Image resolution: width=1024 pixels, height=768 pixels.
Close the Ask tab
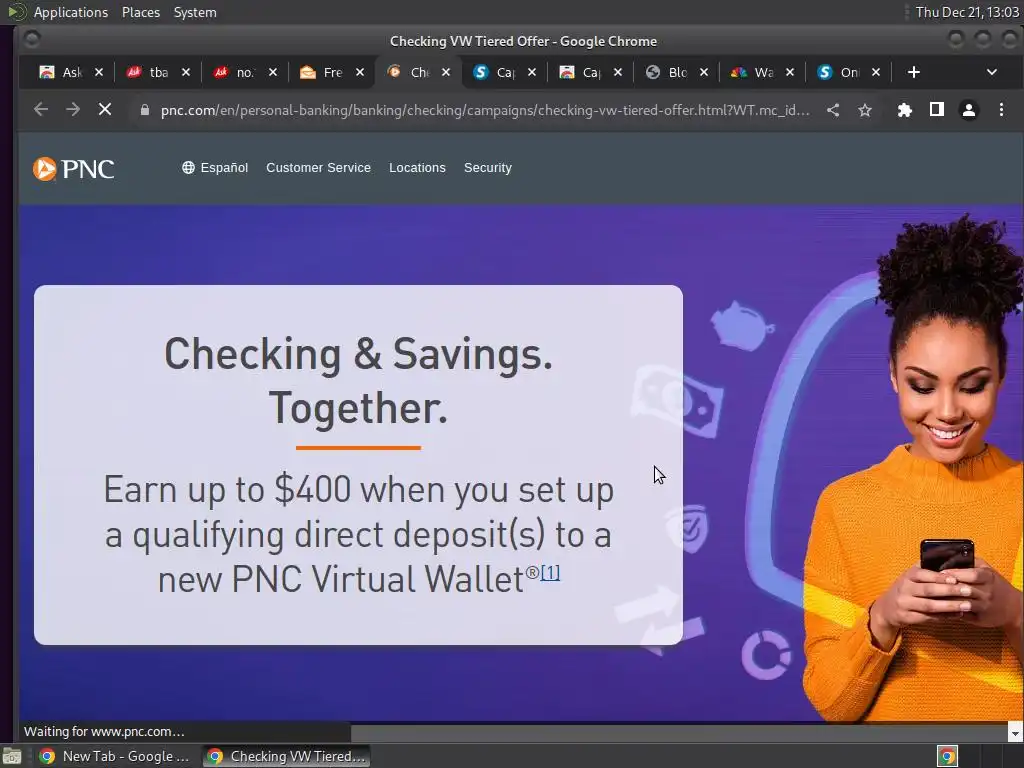(99, 72)
